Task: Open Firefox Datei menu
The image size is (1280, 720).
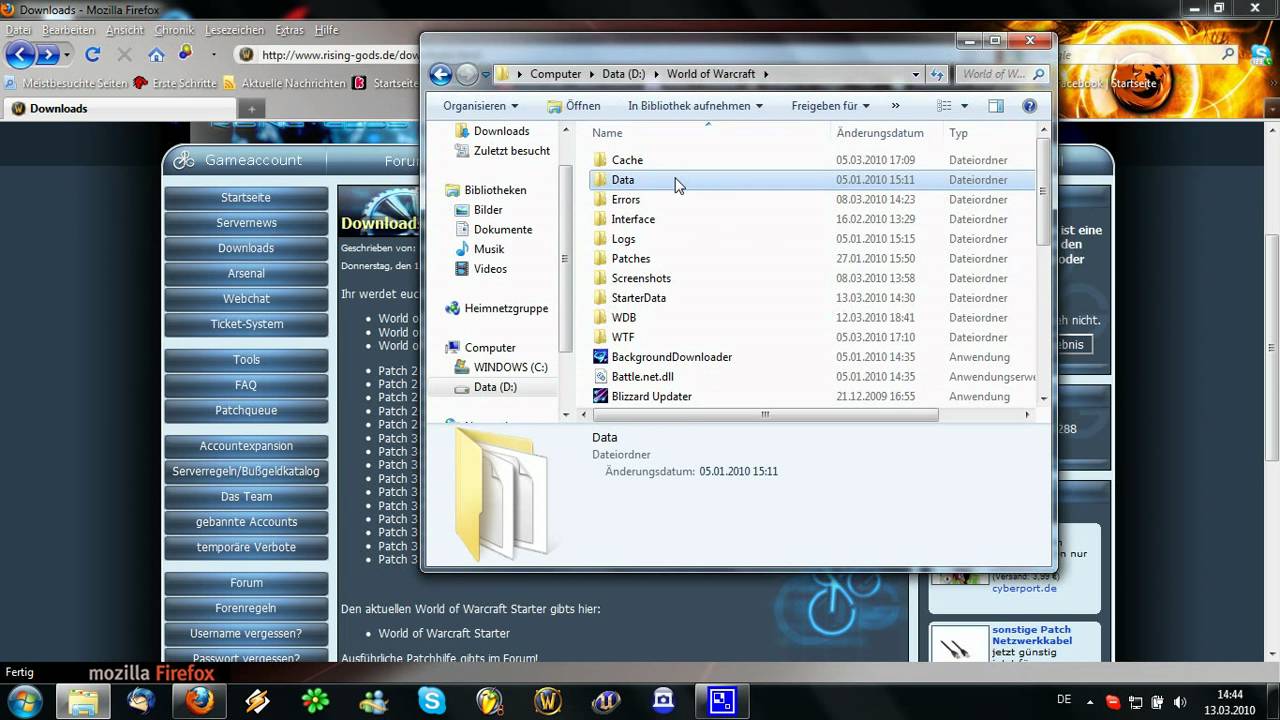Action: click(18, 30)
